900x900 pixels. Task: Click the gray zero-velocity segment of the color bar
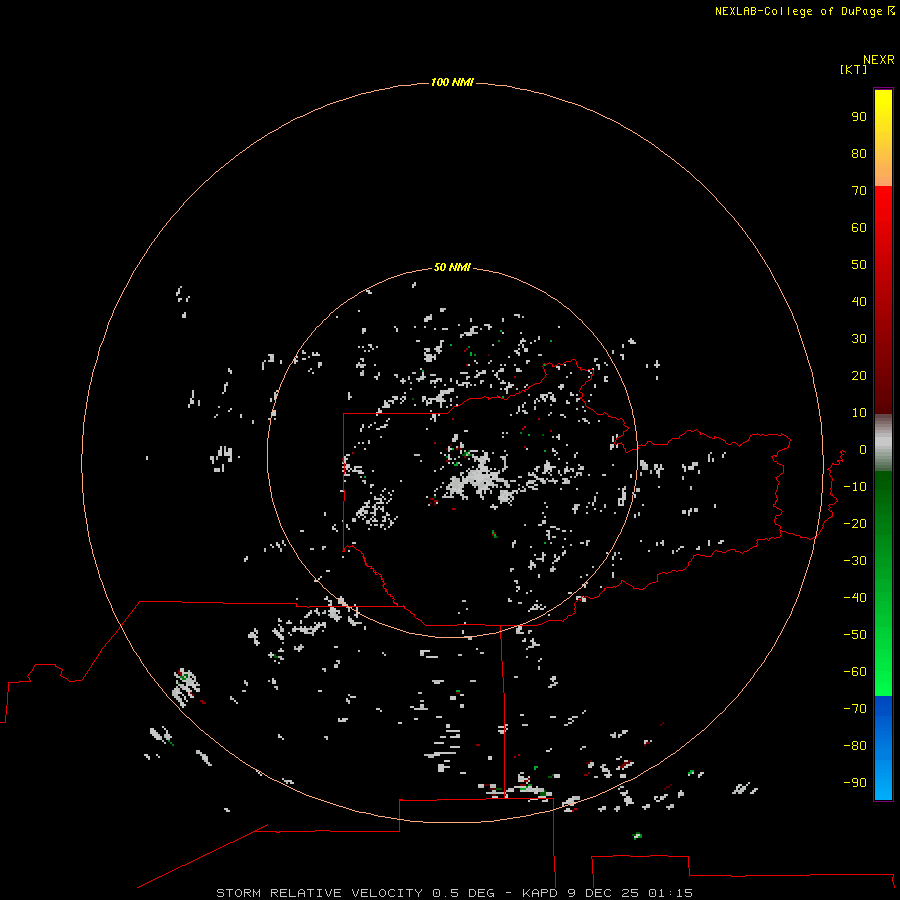tap(883, 443)
